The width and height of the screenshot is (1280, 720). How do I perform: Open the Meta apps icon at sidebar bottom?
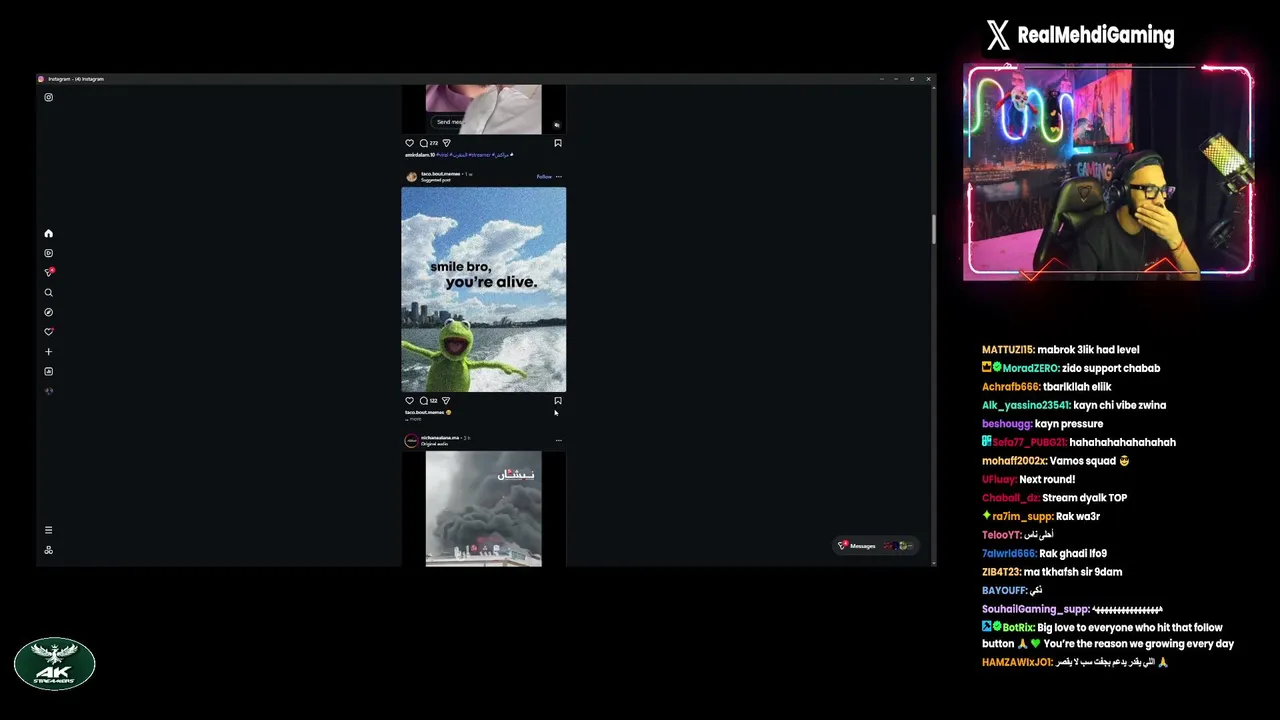(x=48, y=550)
